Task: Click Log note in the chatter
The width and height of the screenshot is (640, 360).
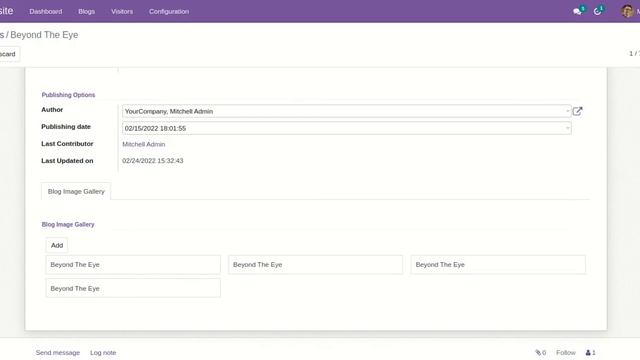Action: [x=103, y=353]
